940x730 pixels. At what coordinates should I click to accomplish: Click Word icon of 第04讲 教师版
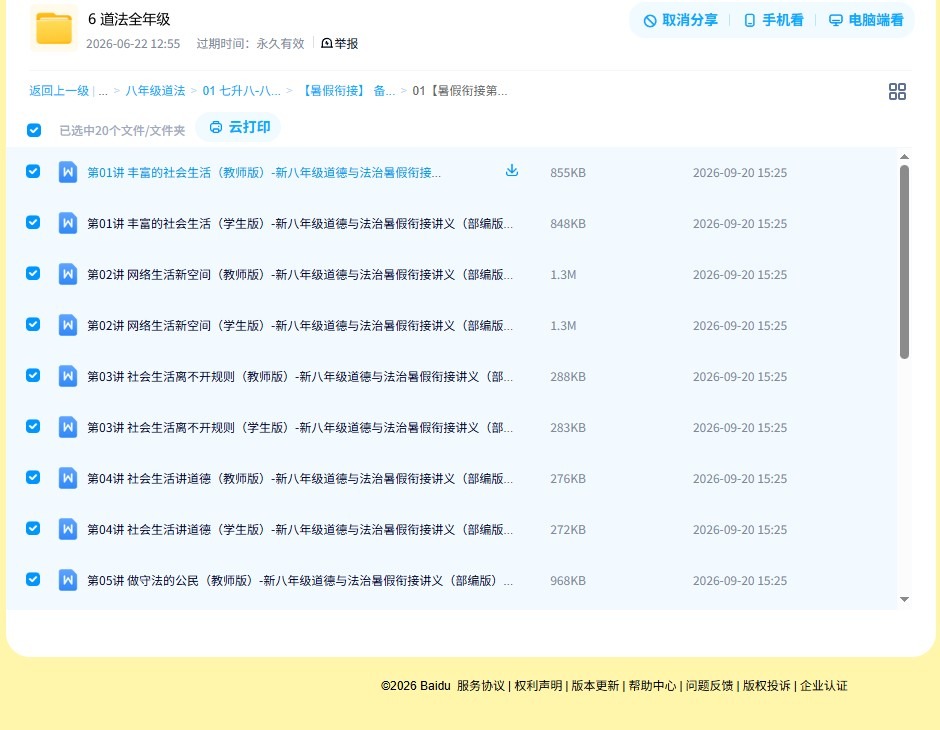point(68,478)
